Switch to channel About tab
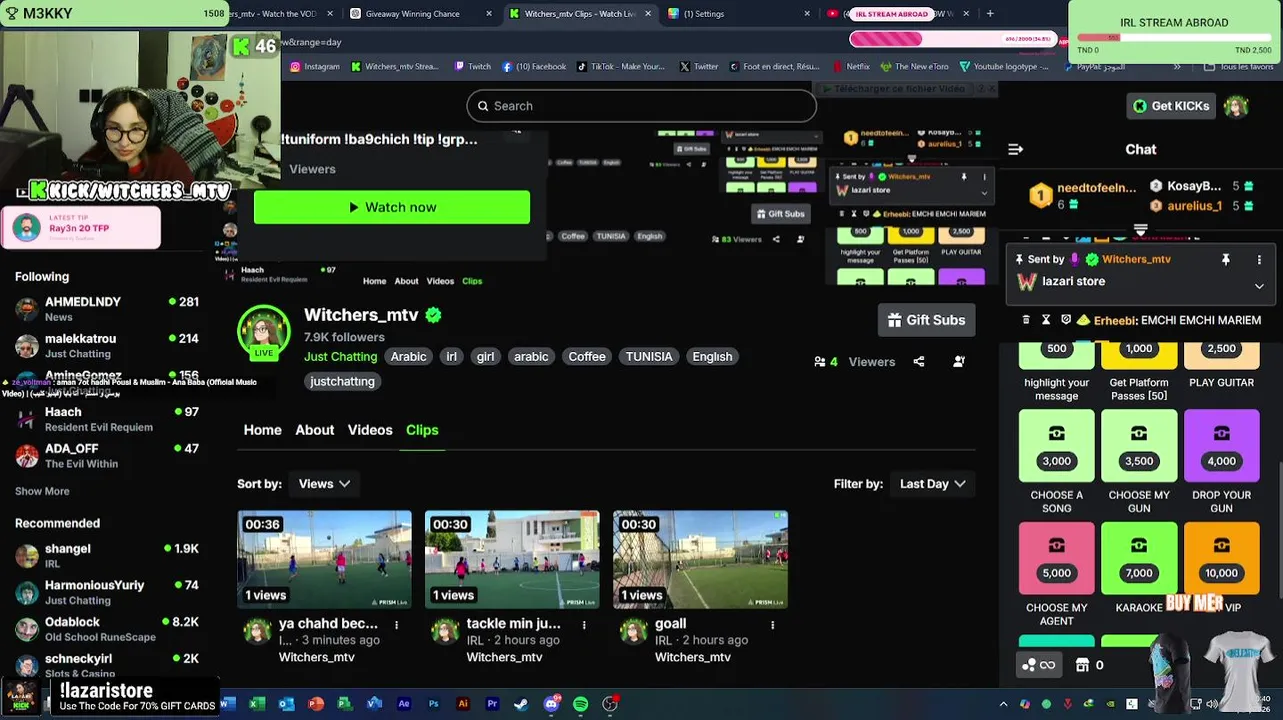1283x720 pixels. (314, 430)
